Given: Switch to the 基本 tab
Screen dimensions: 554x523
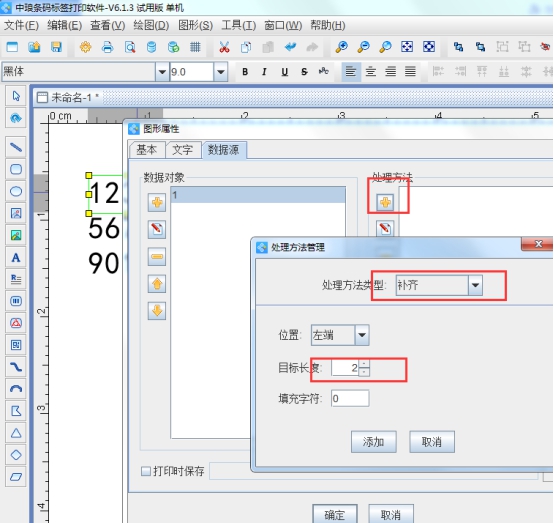Looking at the screenshot, I should (x=147, y=150).
